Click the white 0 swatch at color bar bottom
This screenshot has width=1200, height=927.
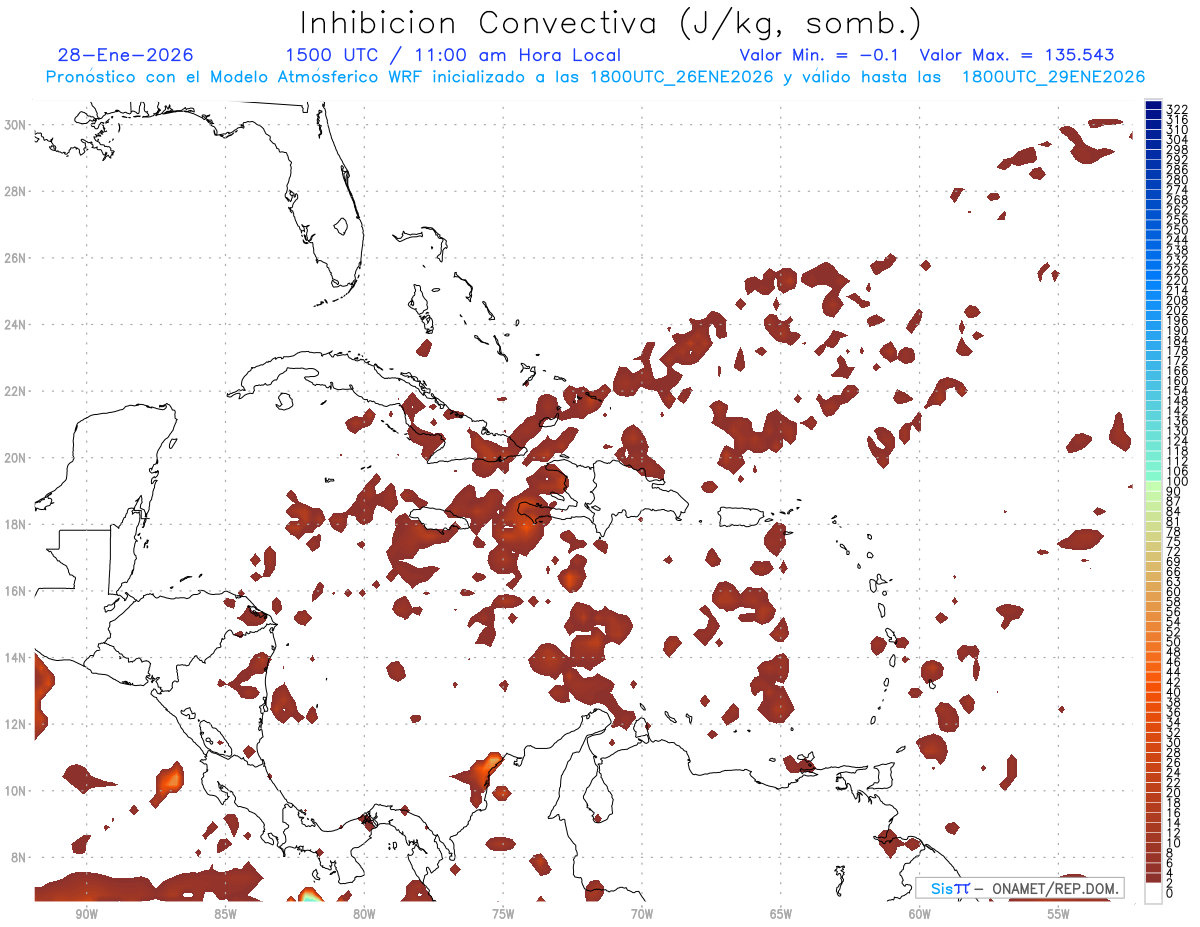click(1153, 891)
